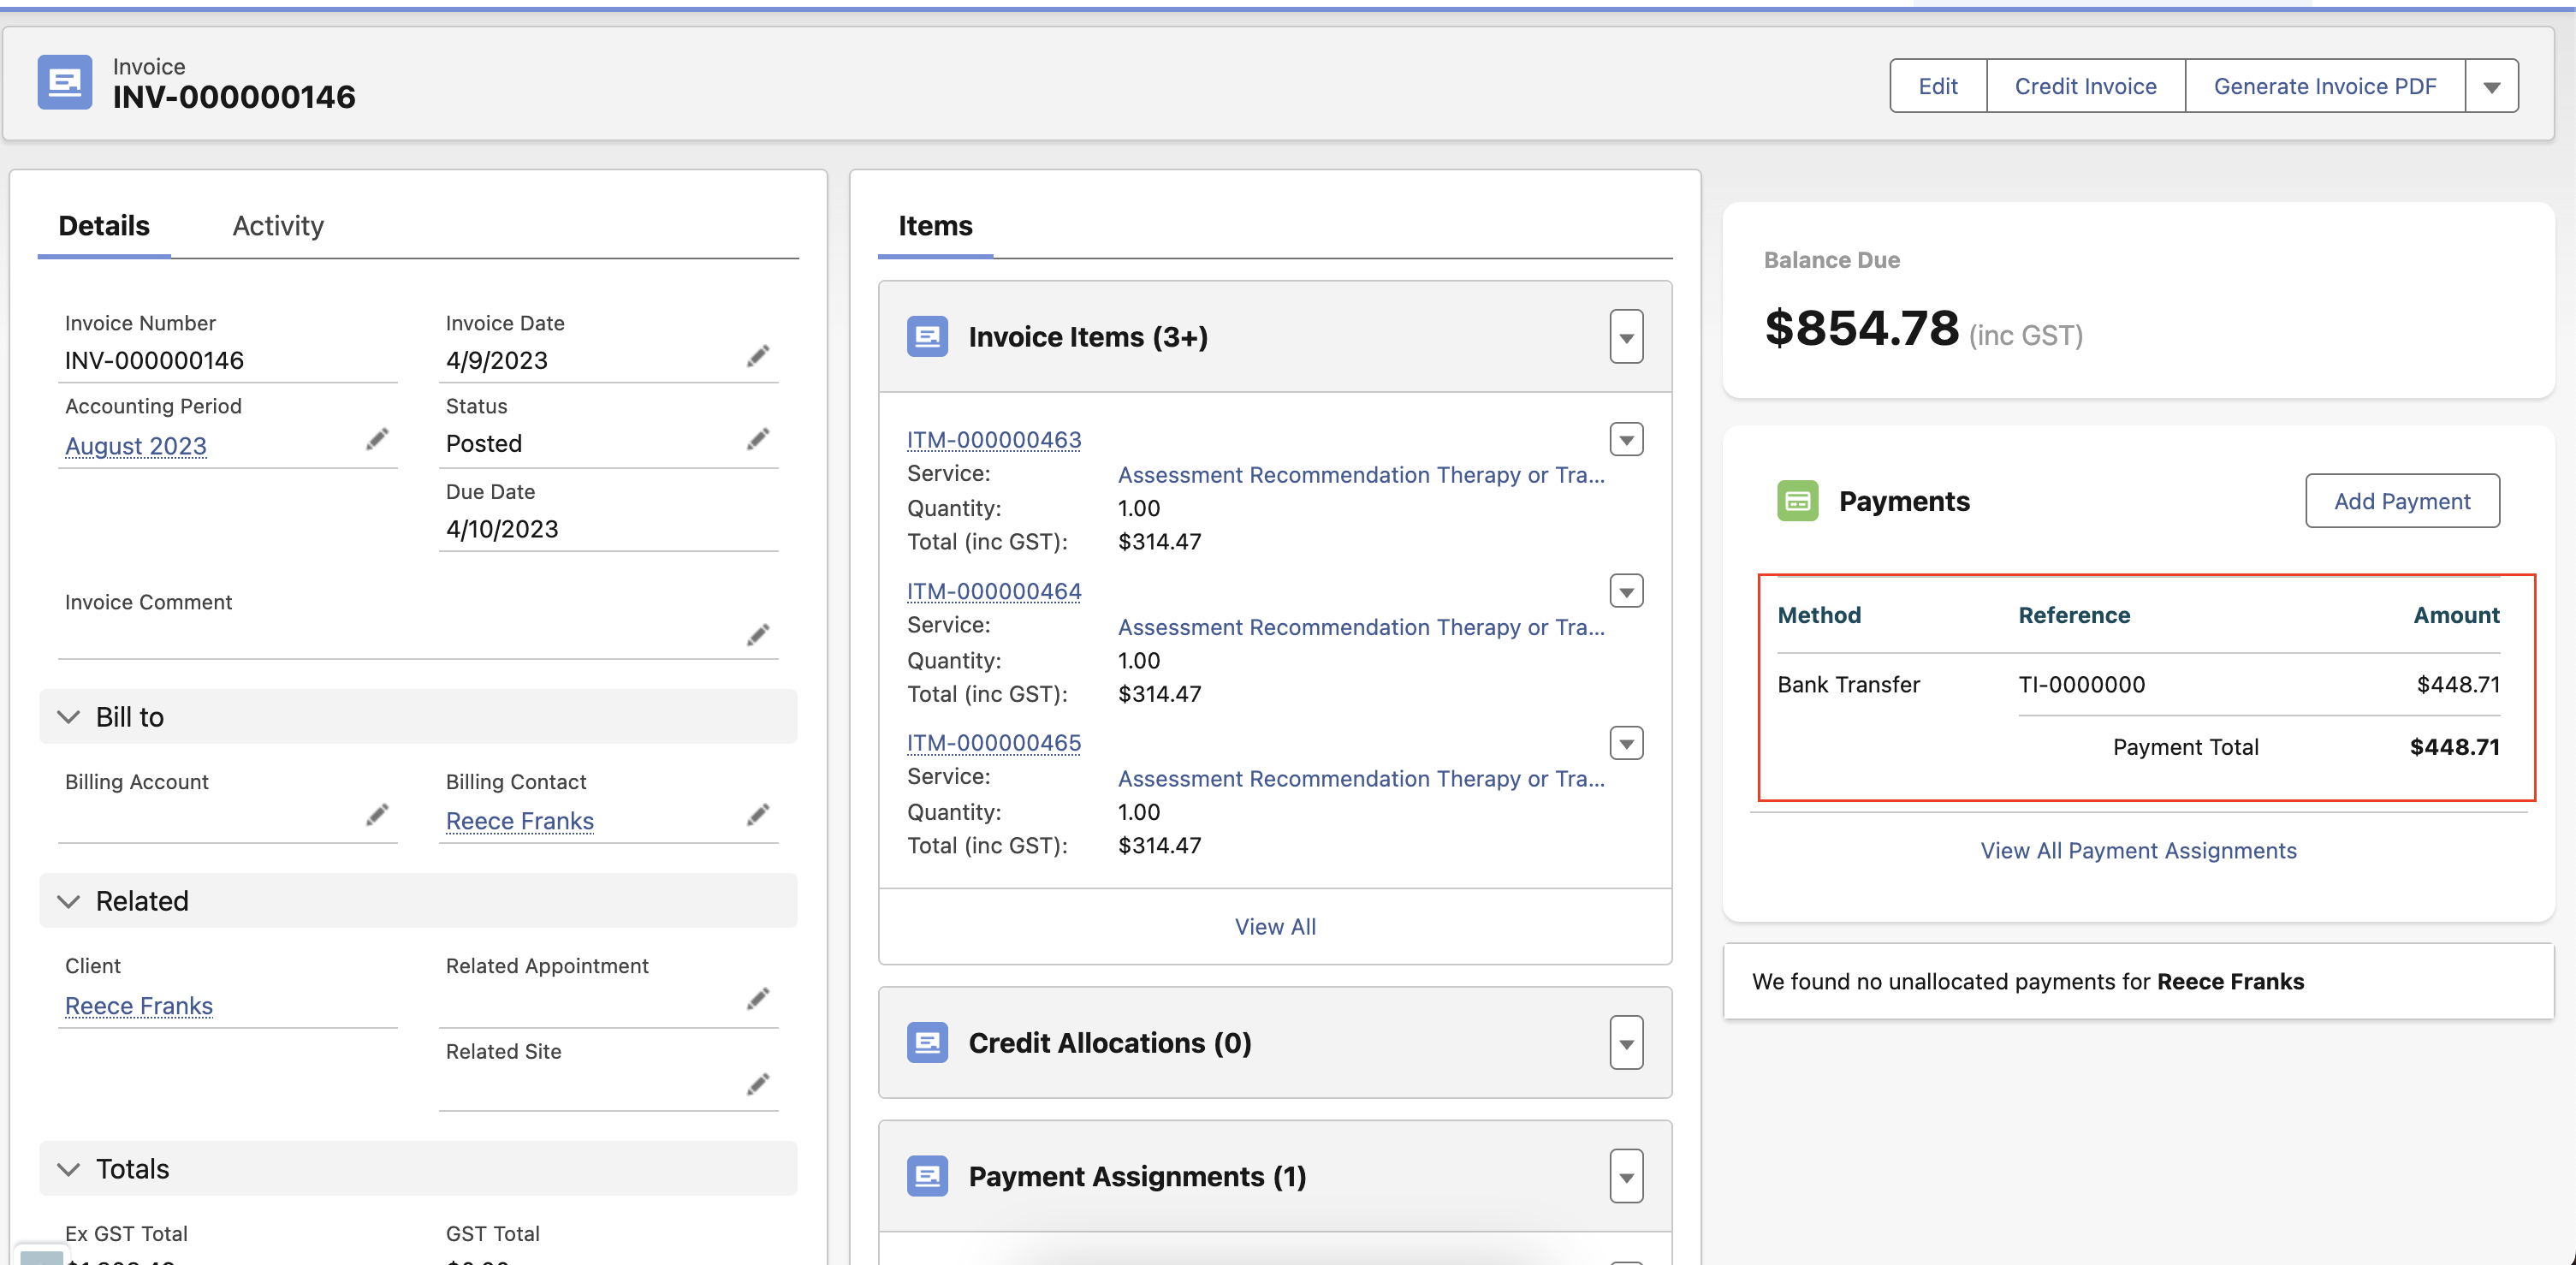Edit the Billing Contact via pencil icon
The image size is (2576, 1265).
[758, 815]
